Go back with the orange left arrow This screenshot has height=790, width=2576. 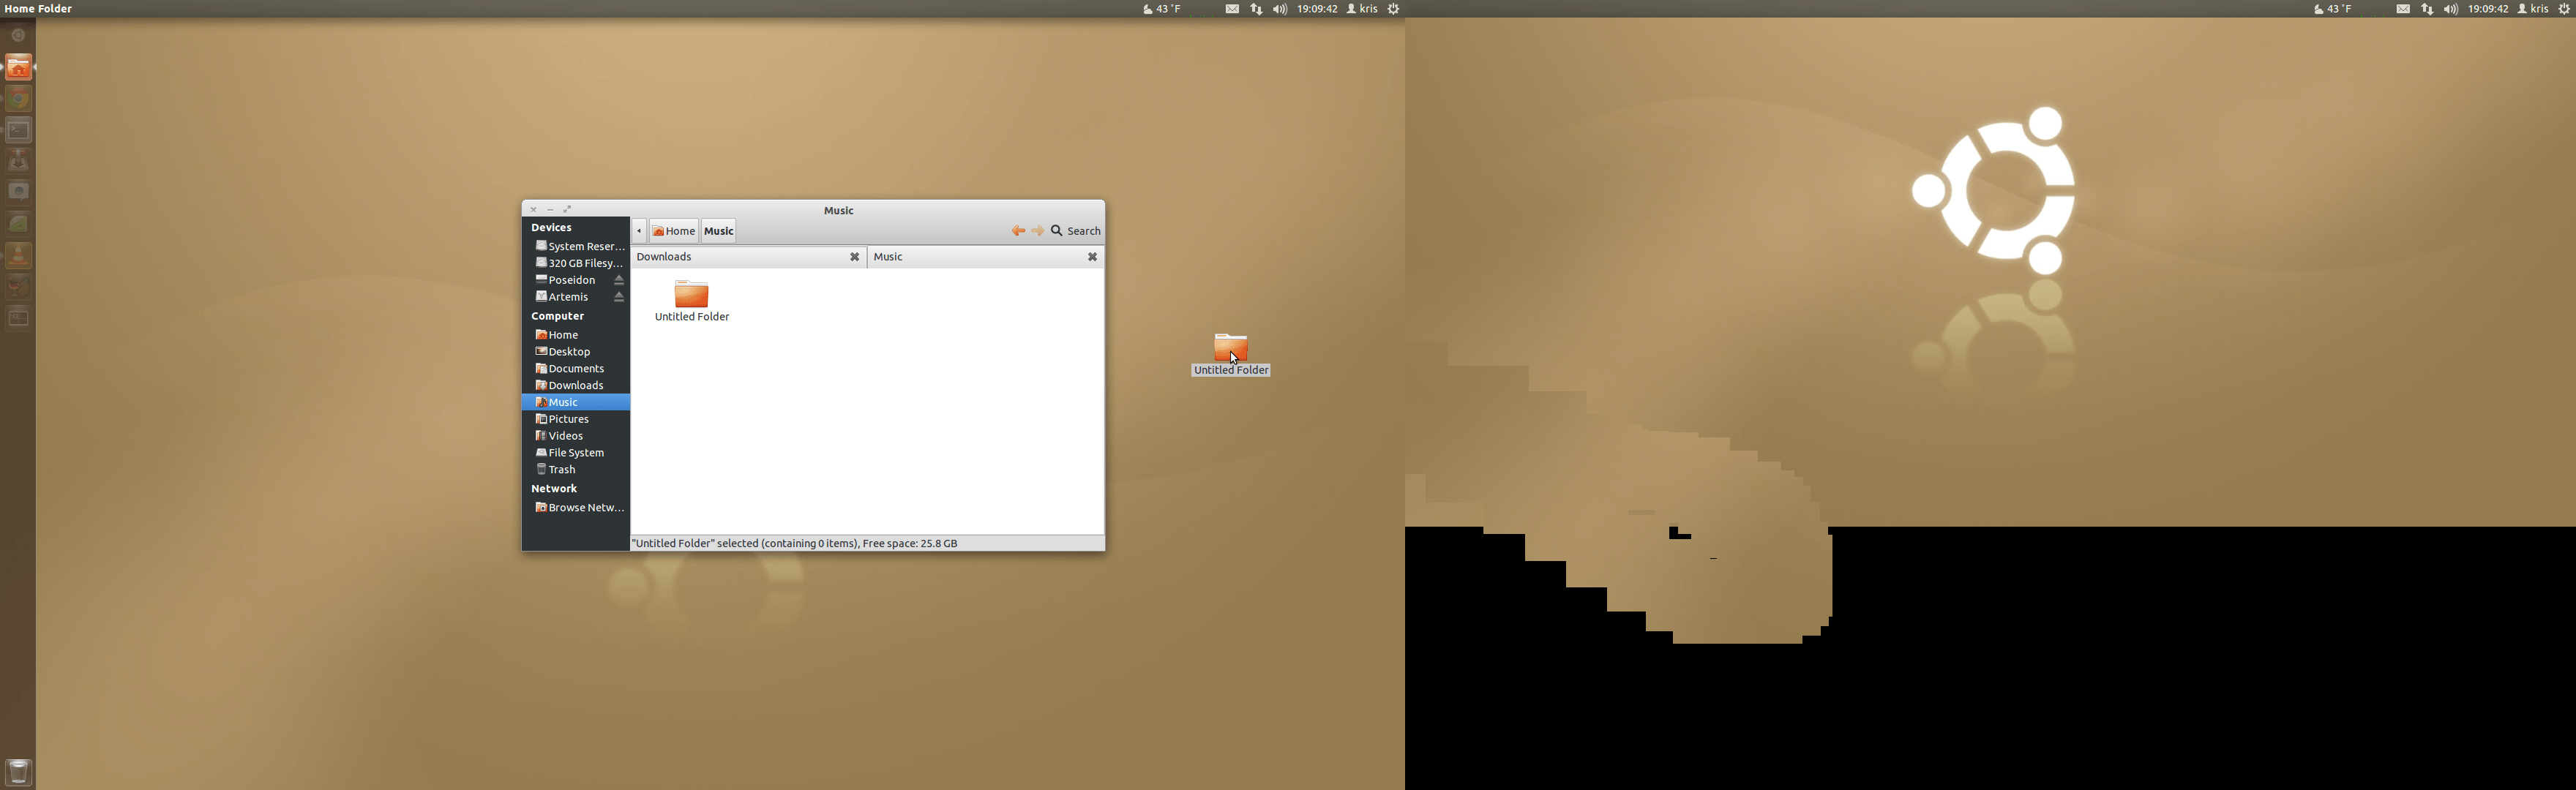pyautogui.click(x=1018, y=231)
